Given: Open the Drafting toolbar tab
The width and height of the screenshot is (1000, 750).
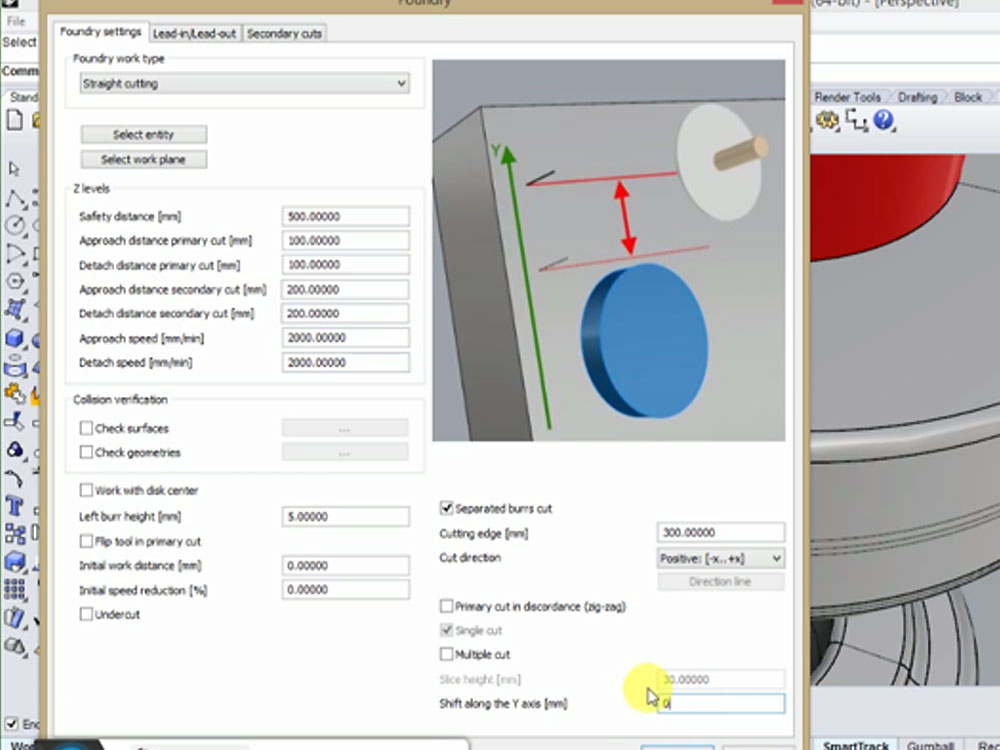Looking at the screenshot, I should 917,97.
